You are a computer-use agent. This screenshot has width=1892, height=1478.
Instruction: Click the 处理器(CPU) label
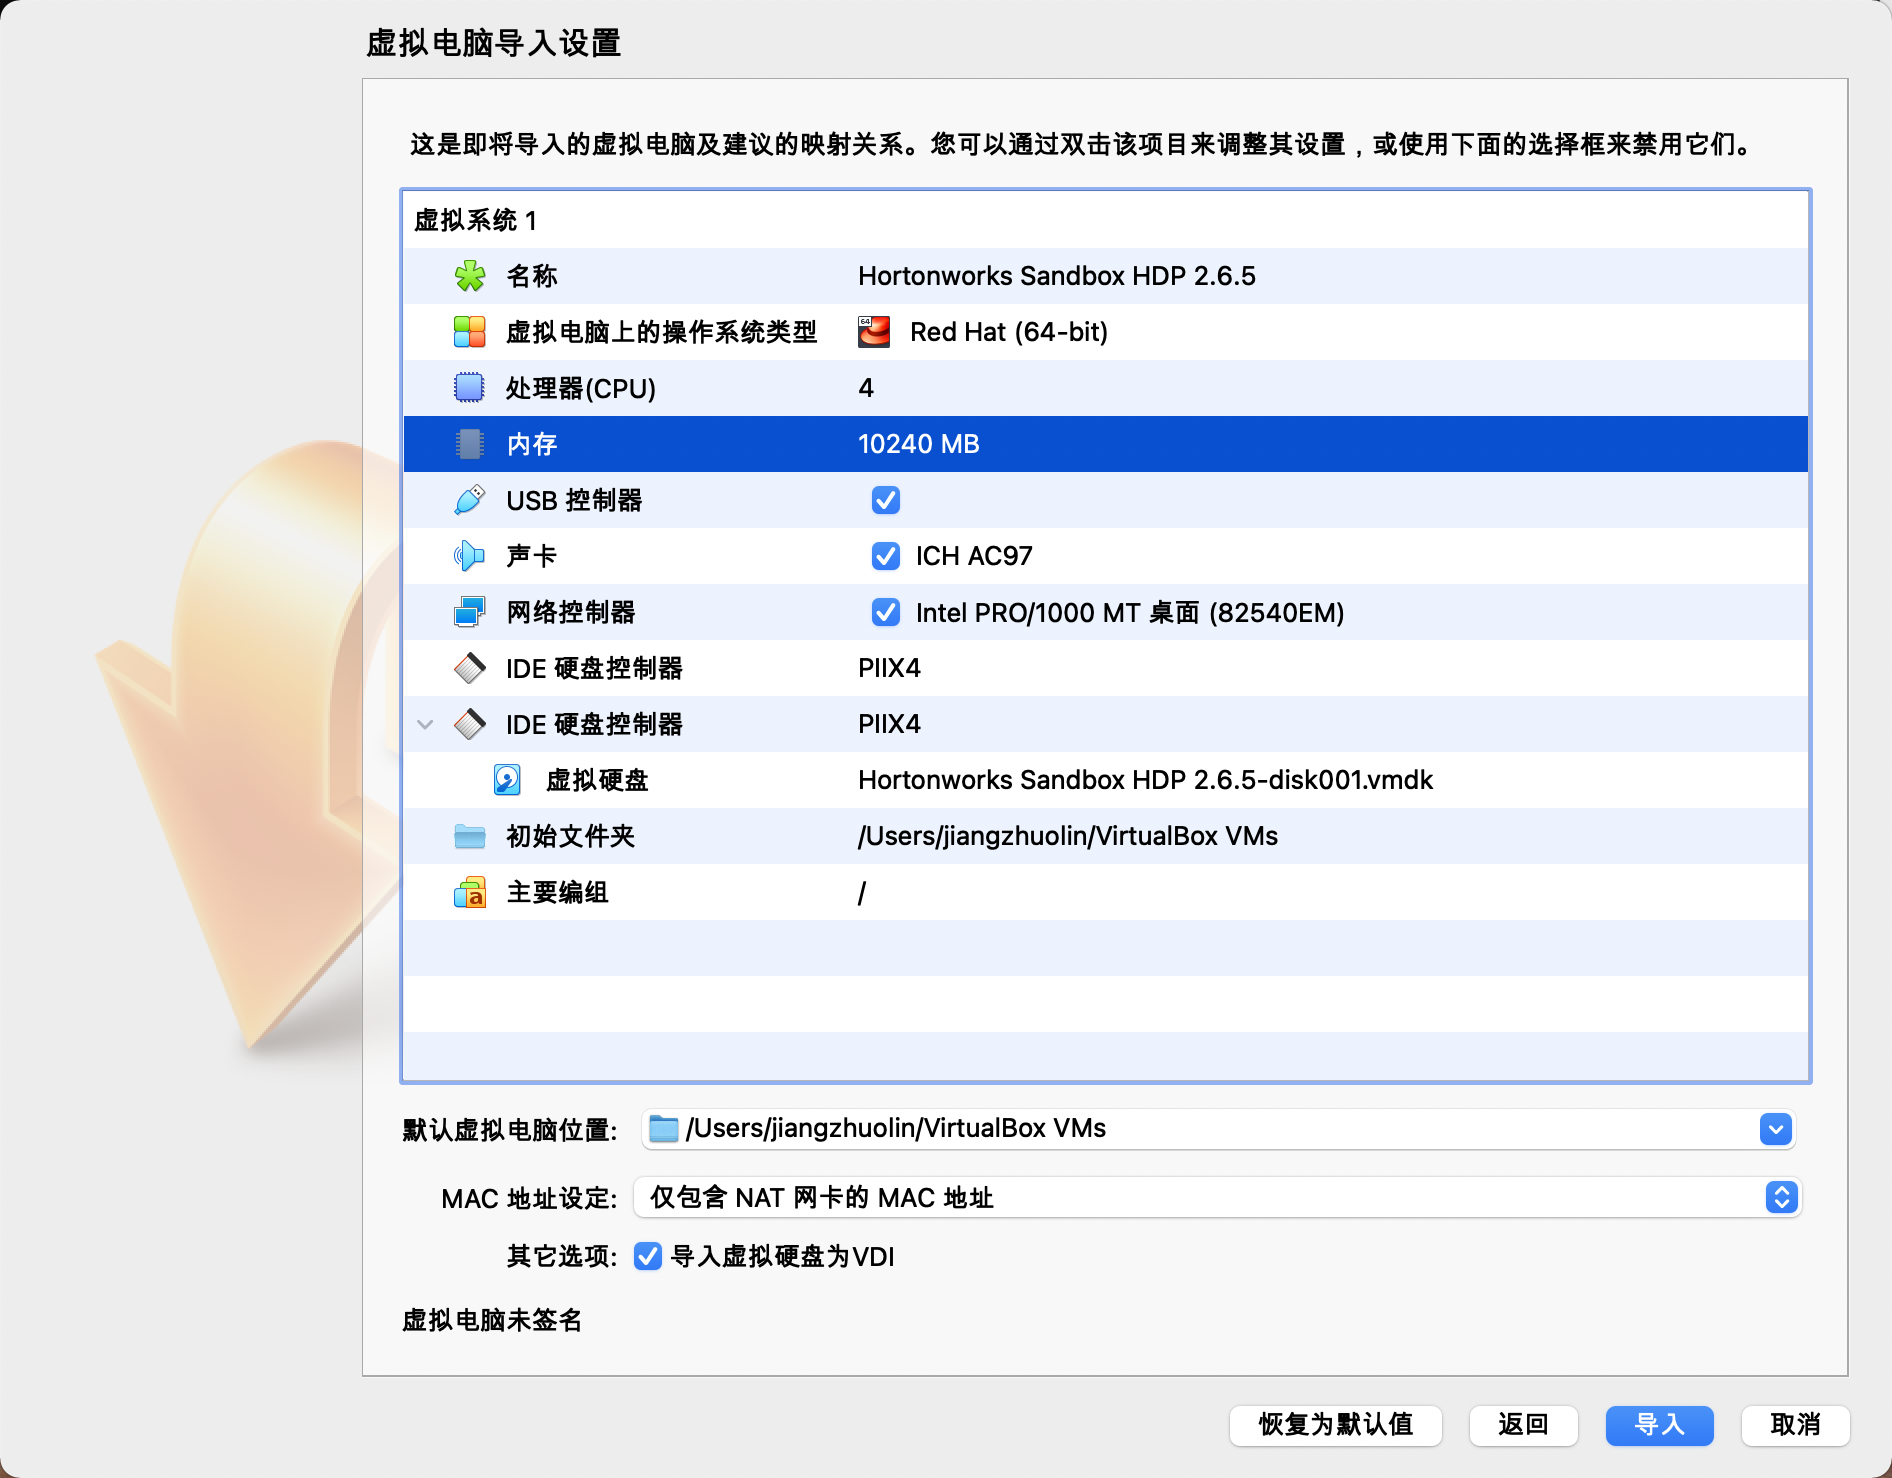point(581,388)
